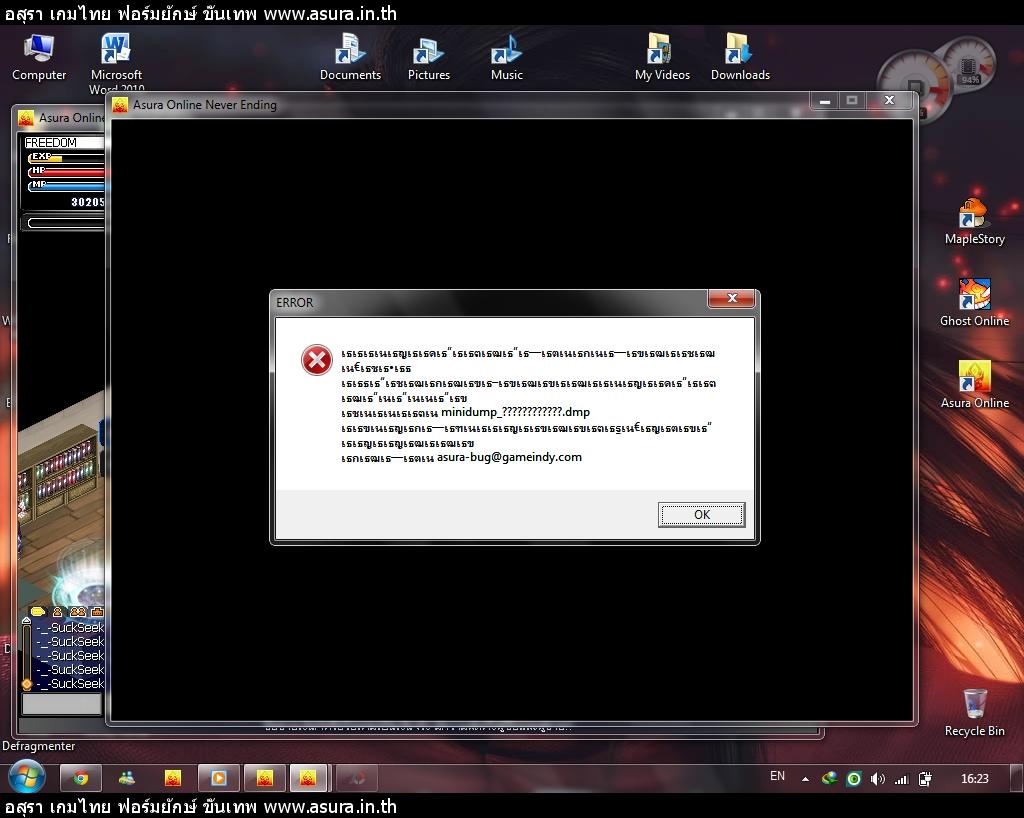The image size is (1024, 818).
Task: Click the power plug tray icon
Action: (x=925, y=779)
